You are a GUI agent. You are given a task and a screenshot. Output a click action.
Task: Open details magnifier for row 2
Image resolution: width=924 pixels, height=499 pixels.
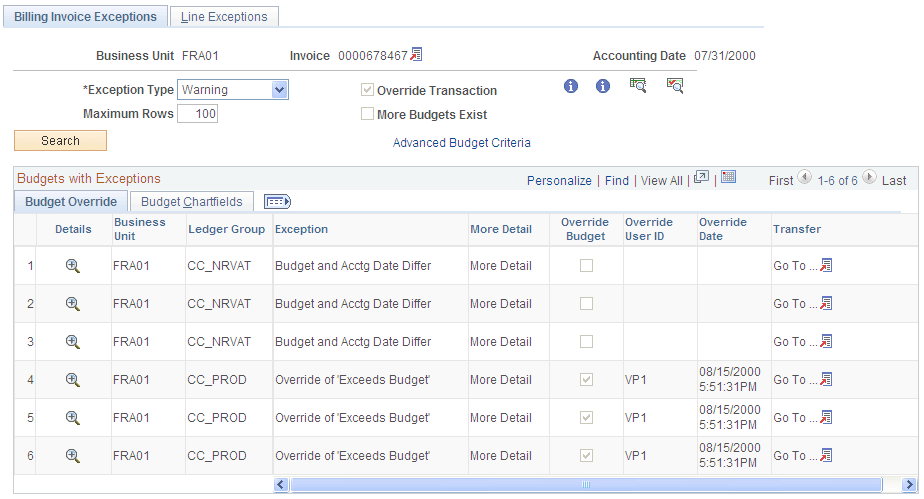coord(72,303)
